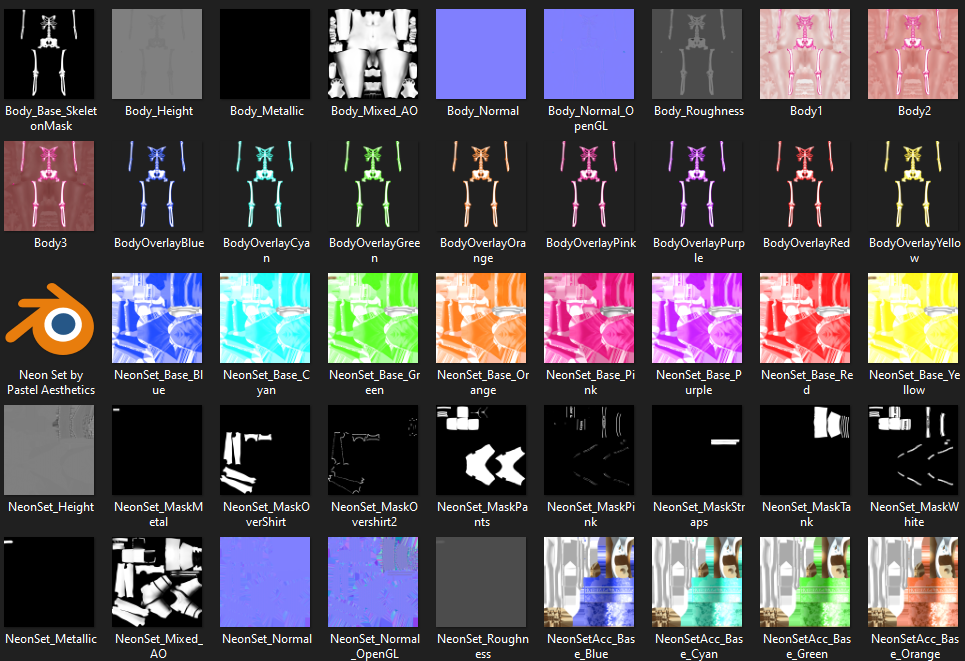Screen dimensions: 965x661
Task: Click the "NeonSet_Roughness" file name label
Action: (482, 646)
